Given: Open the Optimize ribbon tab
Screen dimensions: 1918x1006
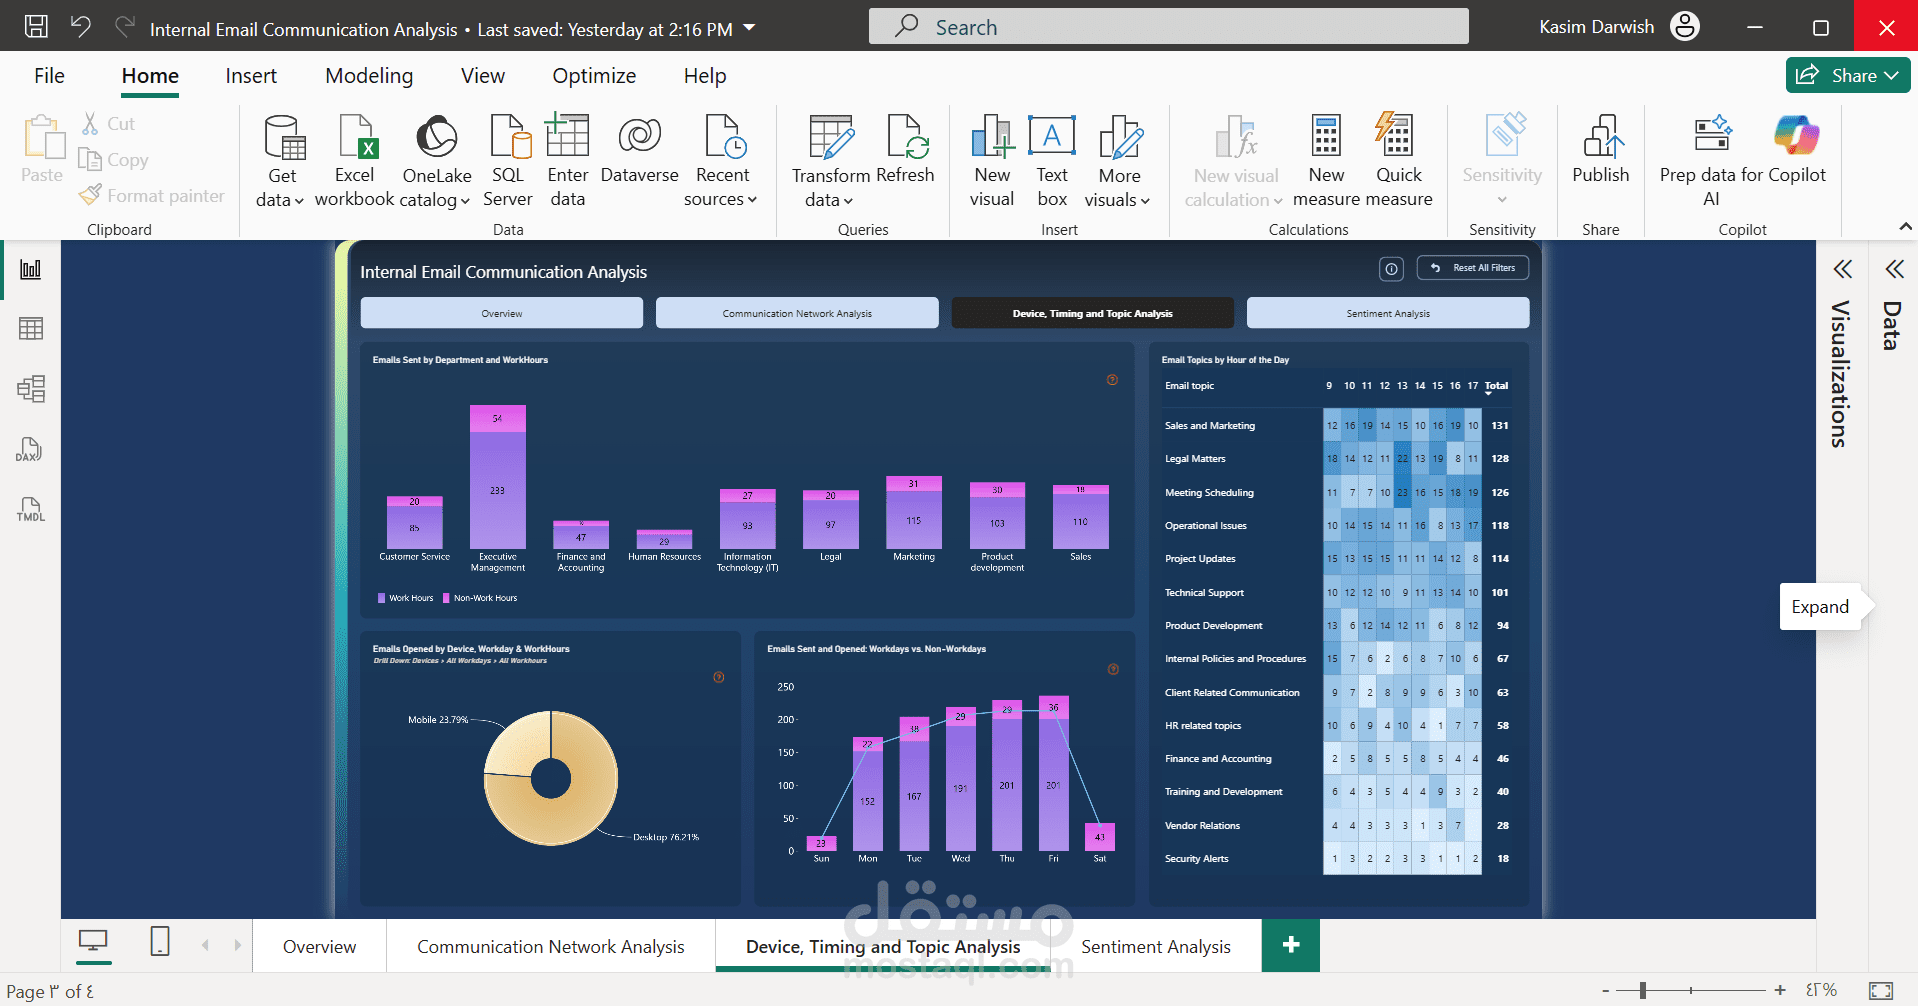Looking at the screenshot, I should pyautogui.click(x=594, y=76).
